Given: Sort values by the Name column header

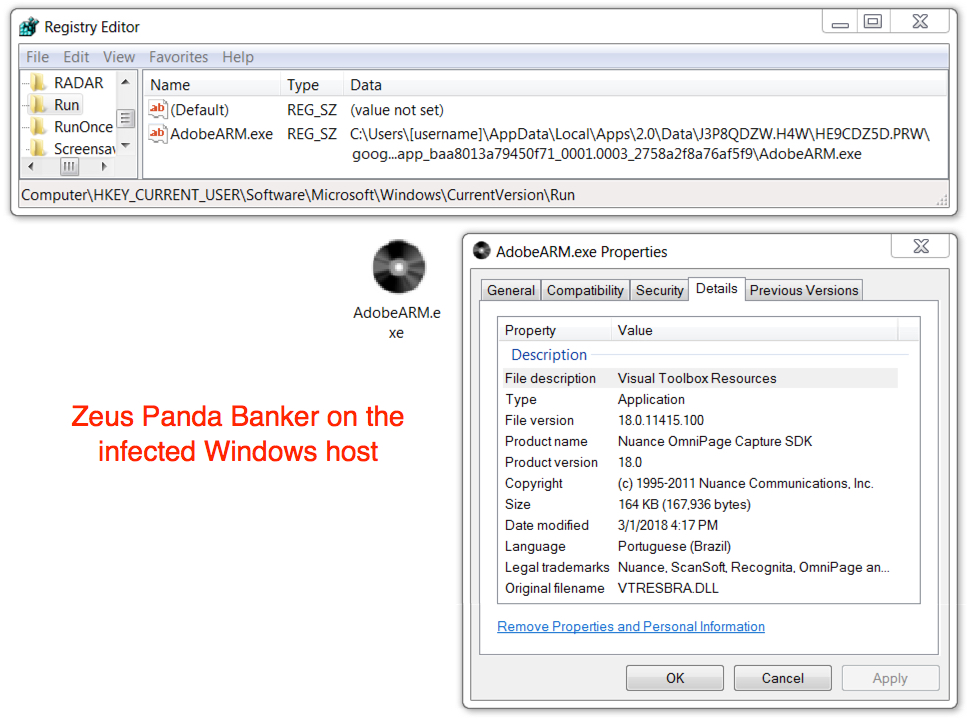Looking at the screenshot, I should [213, 85].
